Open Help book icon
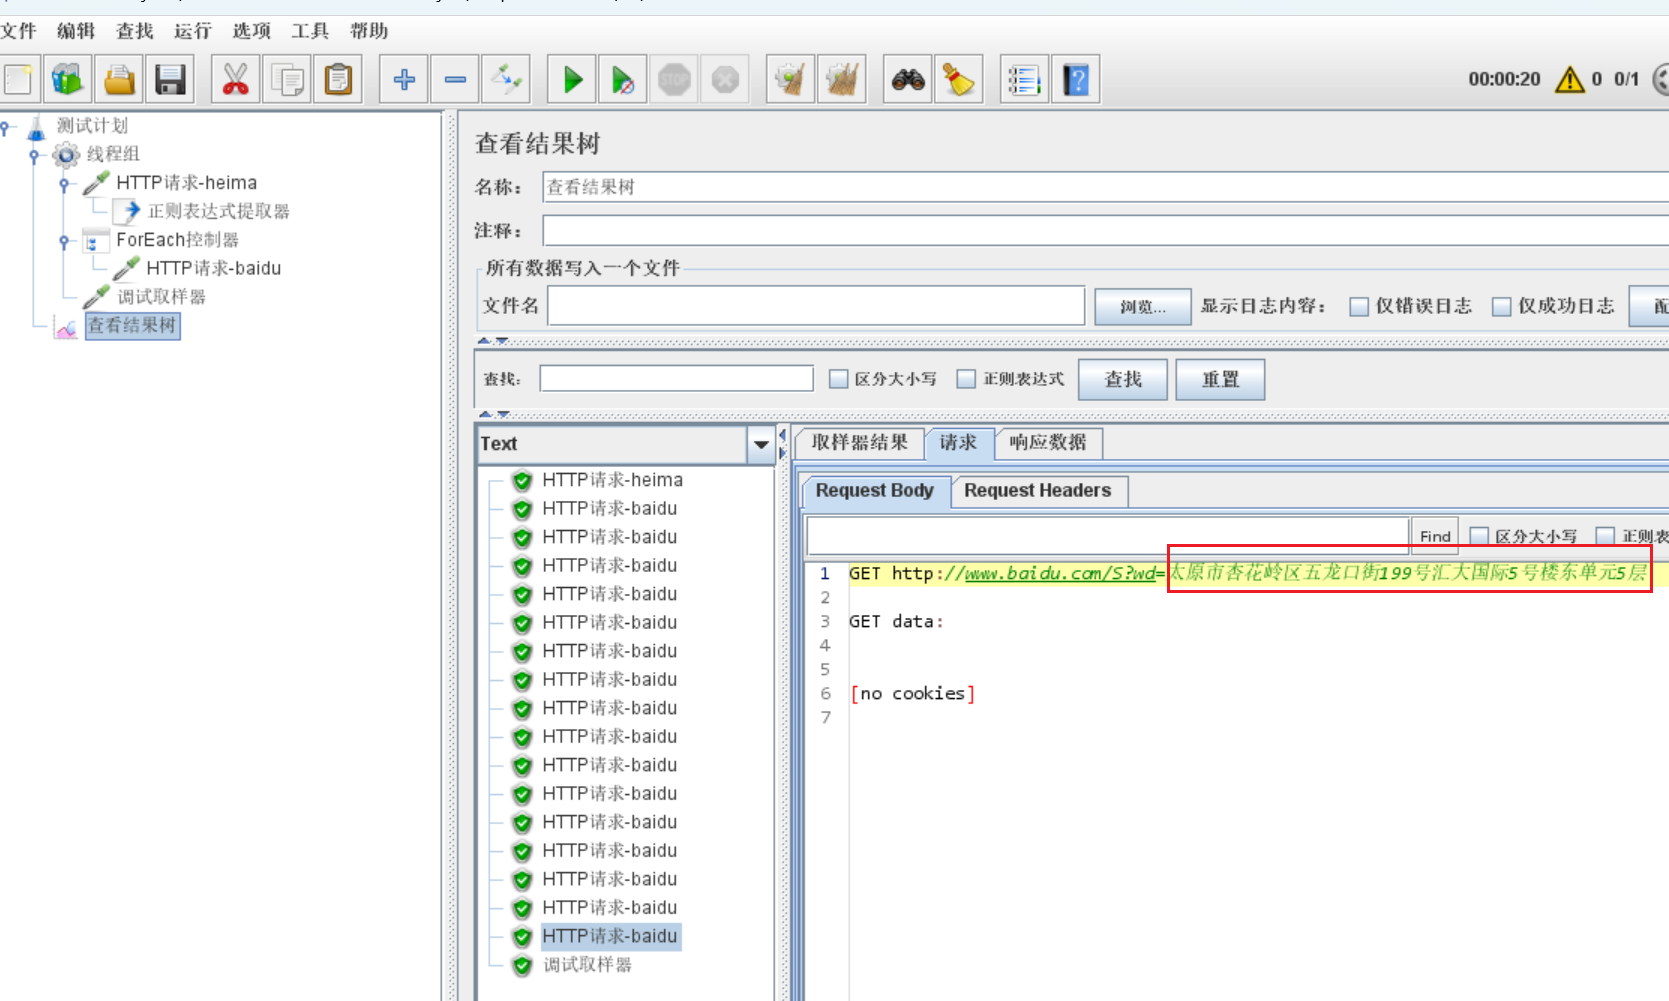The height and width of the screenshot is (1001, 1669). pos(1075,79)
